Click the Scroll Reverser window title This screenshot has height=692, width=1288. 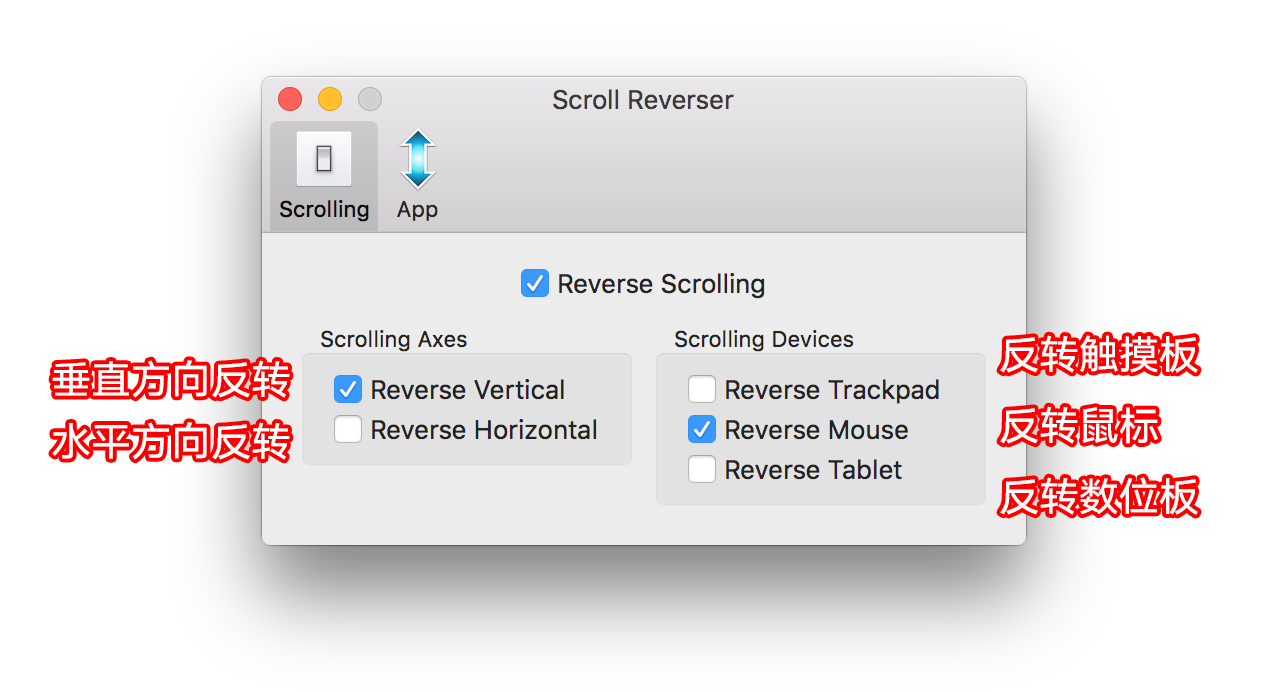coord(643,100)
